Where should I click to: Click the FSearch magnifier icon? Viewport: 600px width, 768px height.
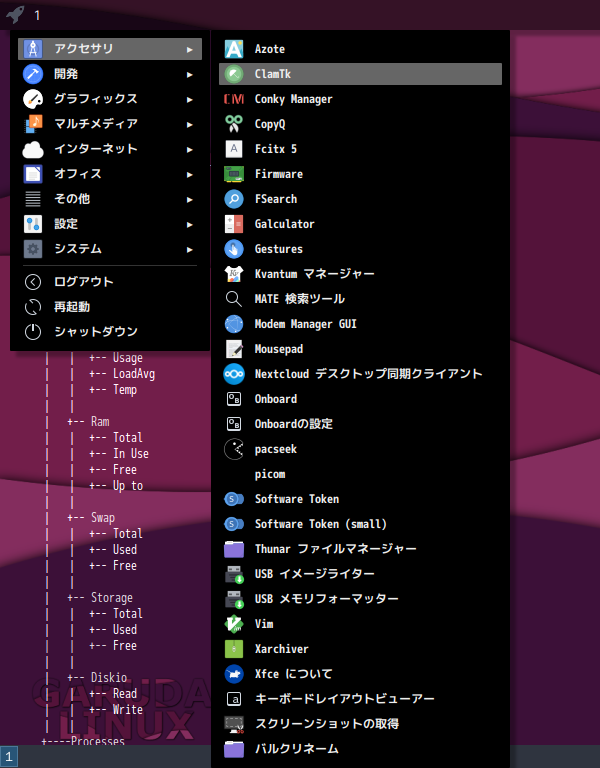[x=234, y=199]
